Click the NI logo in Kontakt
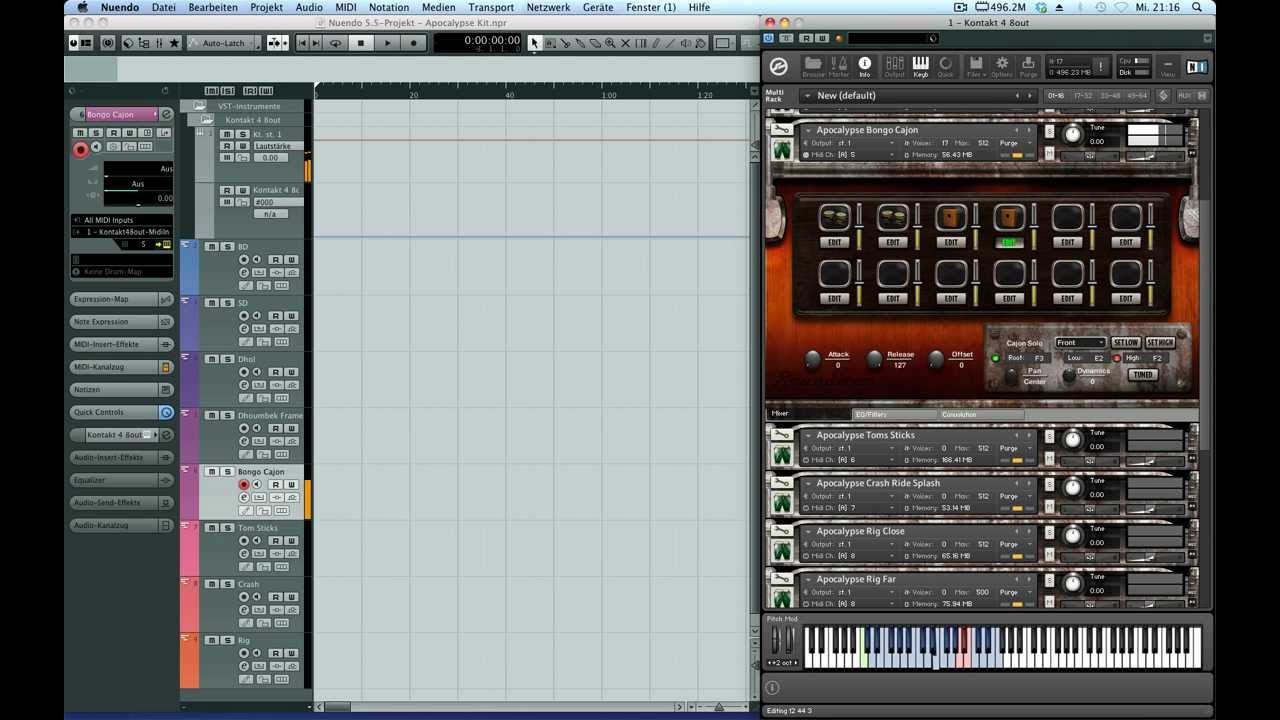This screenshot has width=1280, height=720. 1196,67
